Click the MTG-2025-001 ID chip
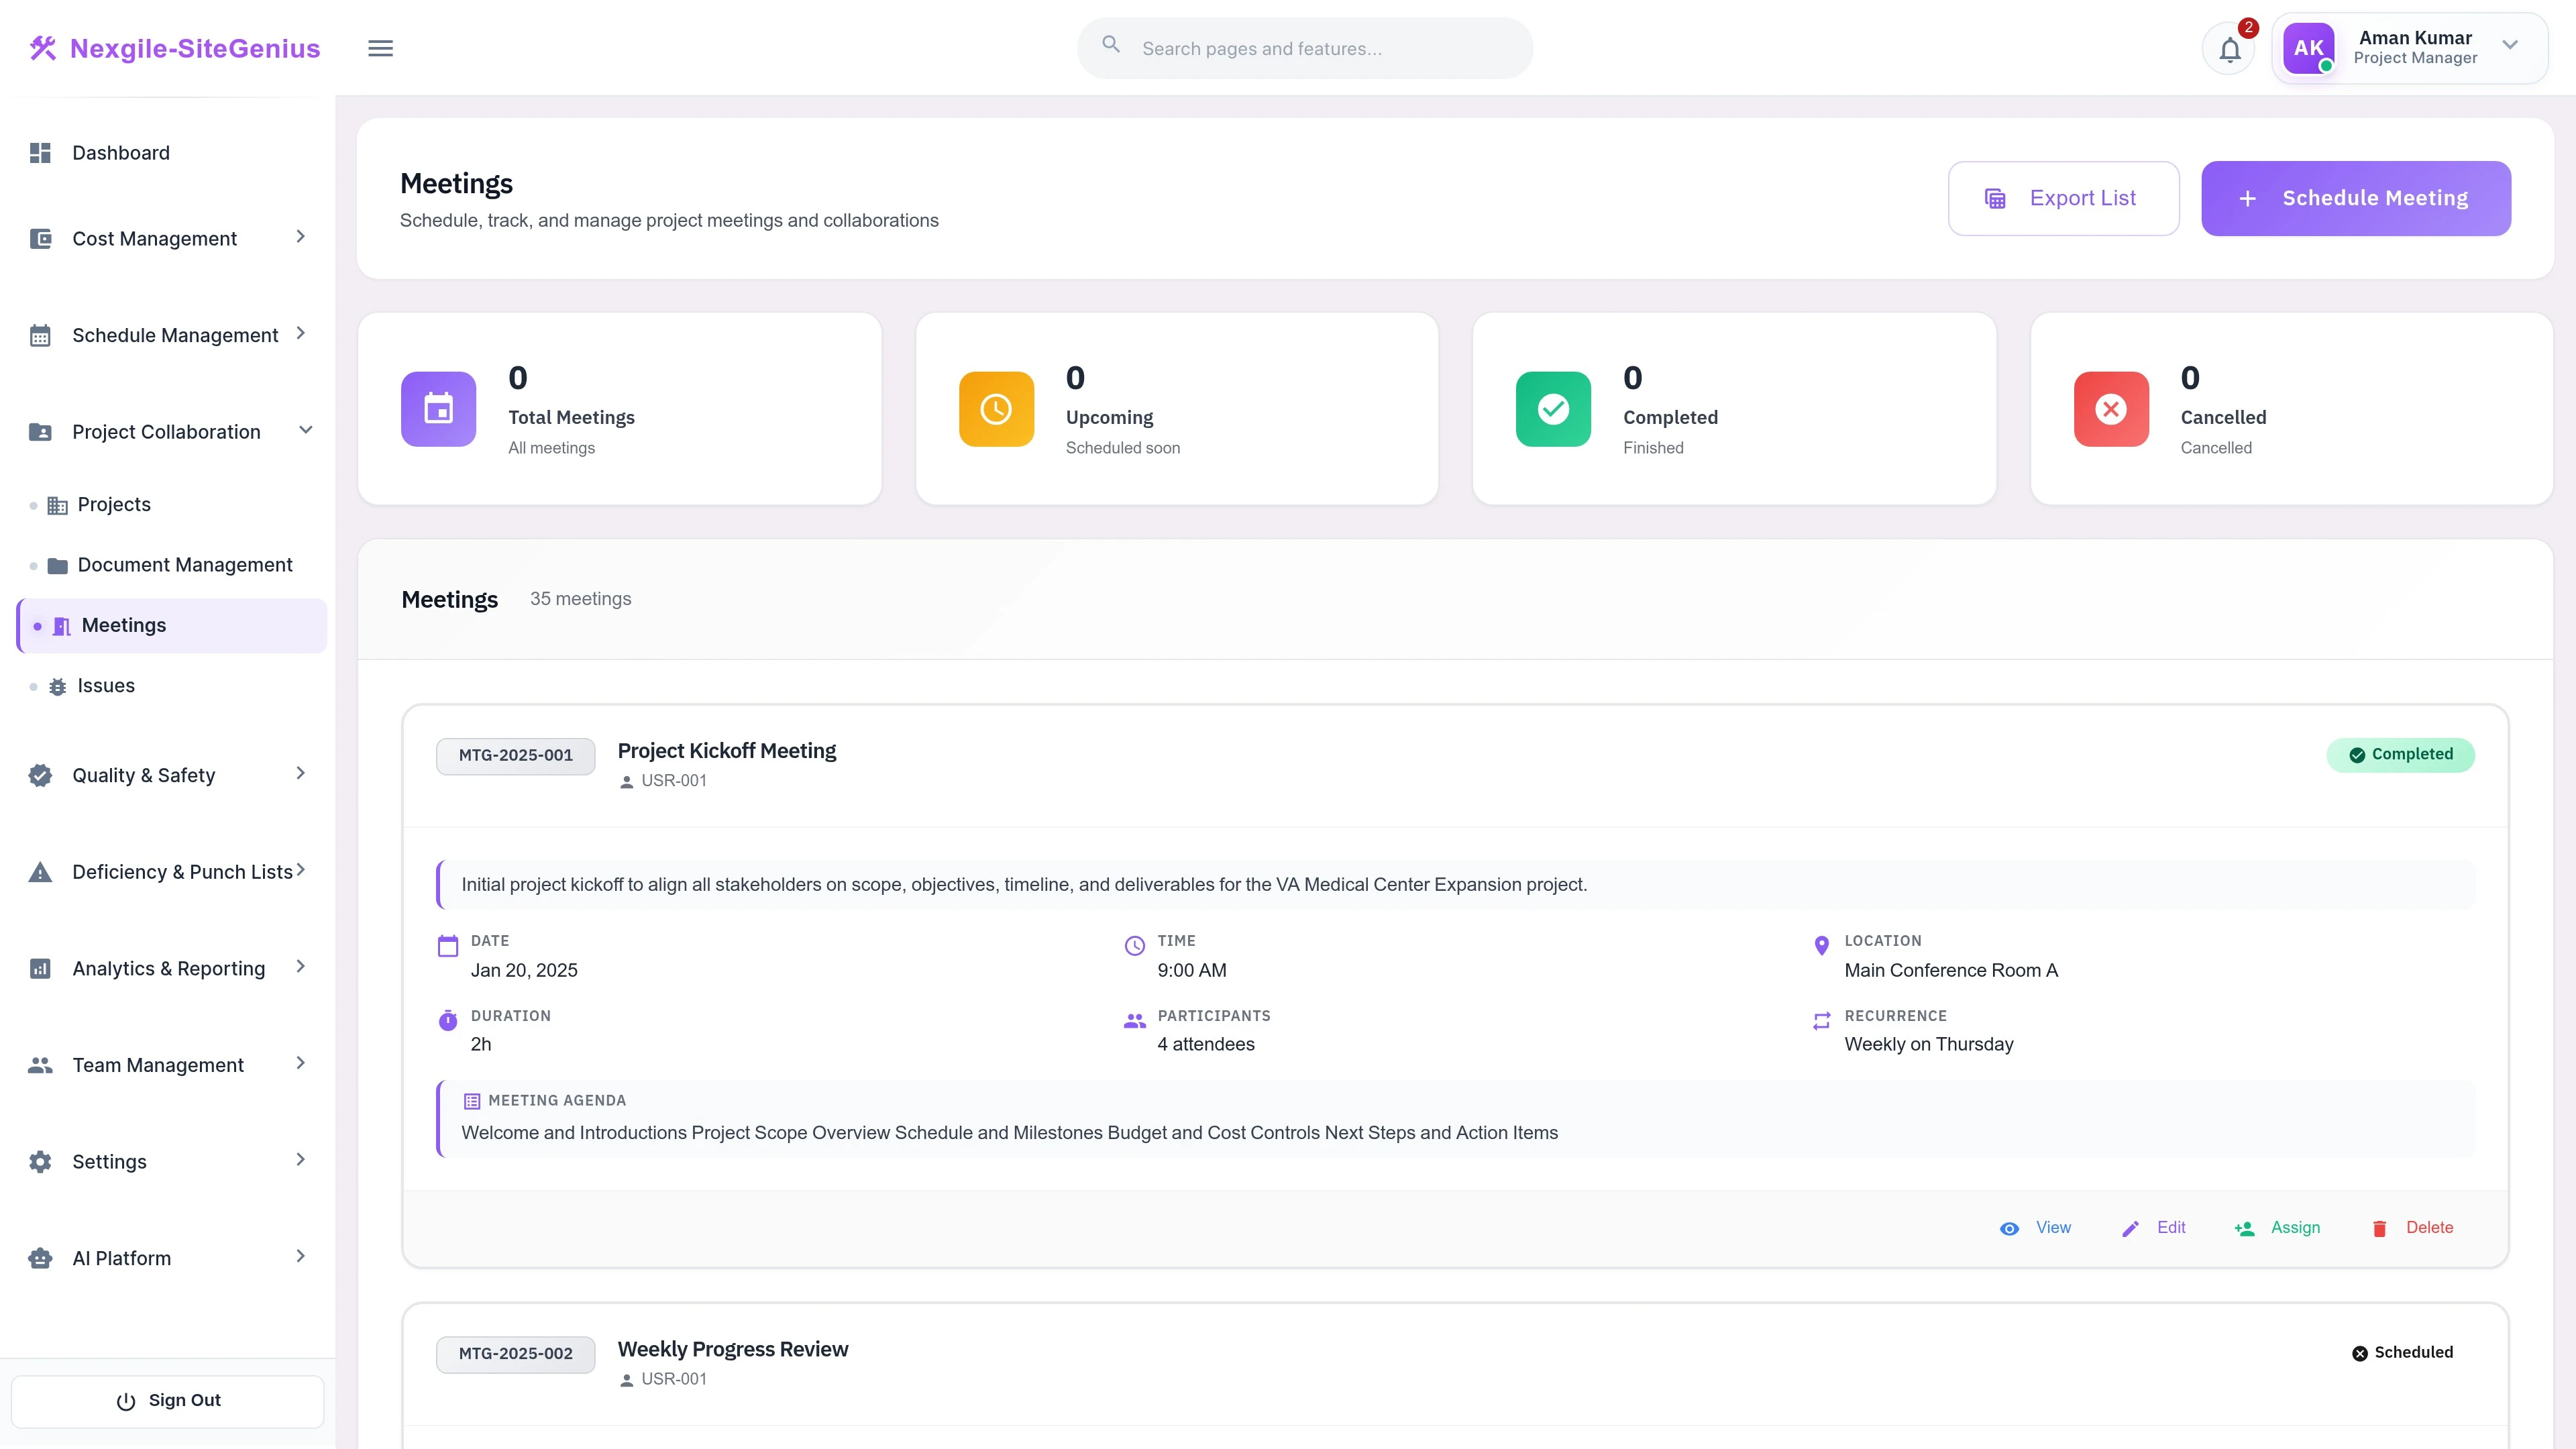This screenshot has height=1449, width=2576. coord(515,755)
